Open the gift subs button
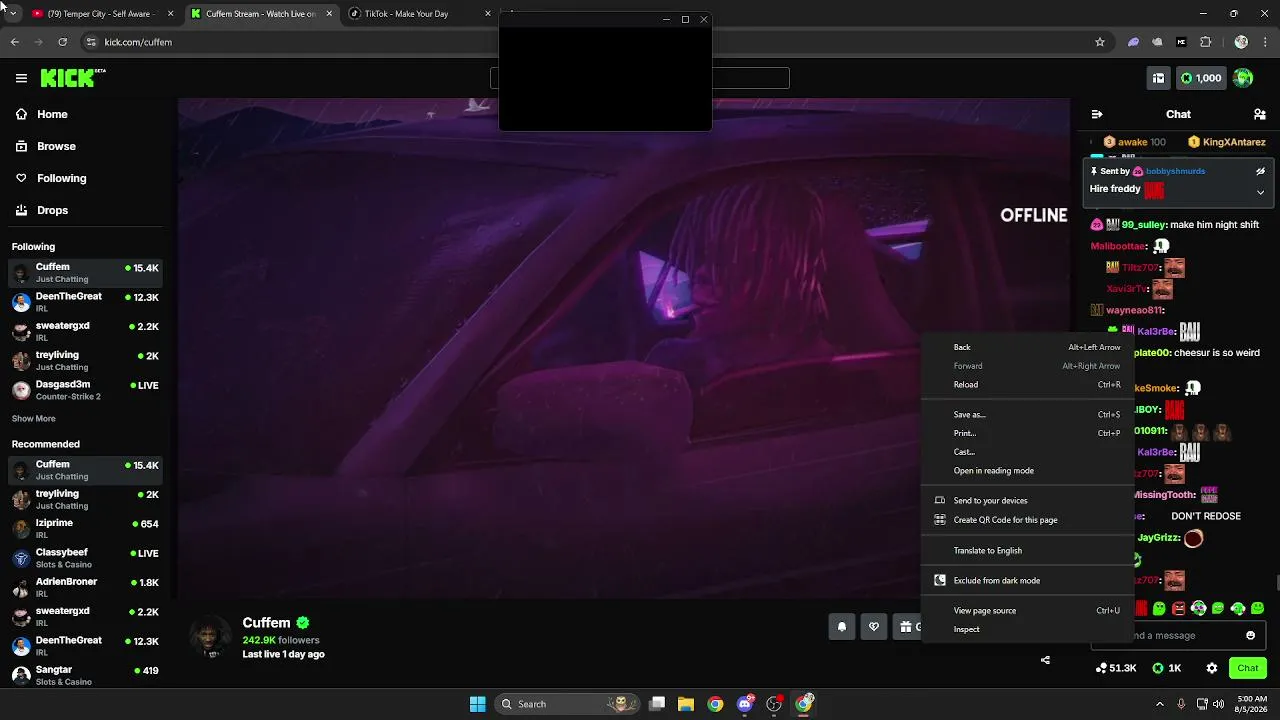 click(x=907, y=627)
